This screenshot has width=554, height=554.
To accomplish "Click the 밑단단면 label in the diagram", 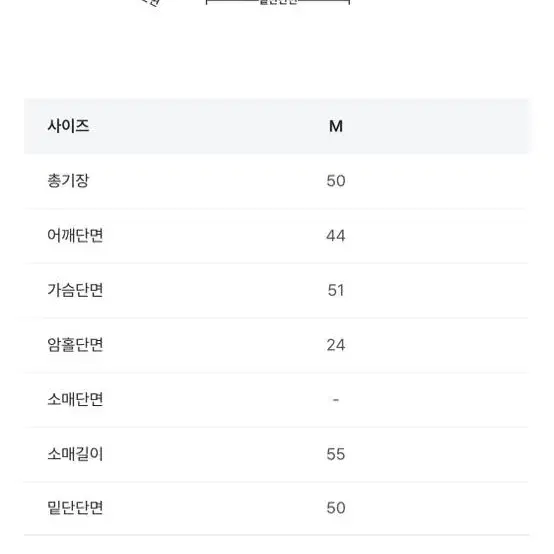I will pyautogui.click(x=278, y=2).
